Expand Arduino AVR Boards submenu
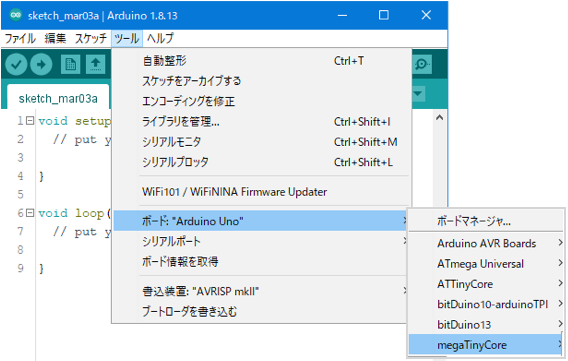Screen dimensions: 568x361 coord(486,243)
